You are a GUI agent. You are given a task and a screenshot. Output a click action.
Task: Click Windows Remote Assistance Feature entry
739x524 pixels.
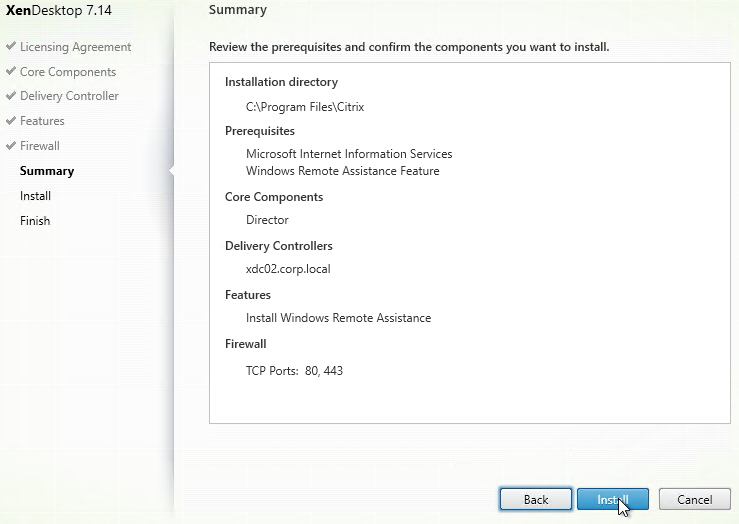point(343,171)
